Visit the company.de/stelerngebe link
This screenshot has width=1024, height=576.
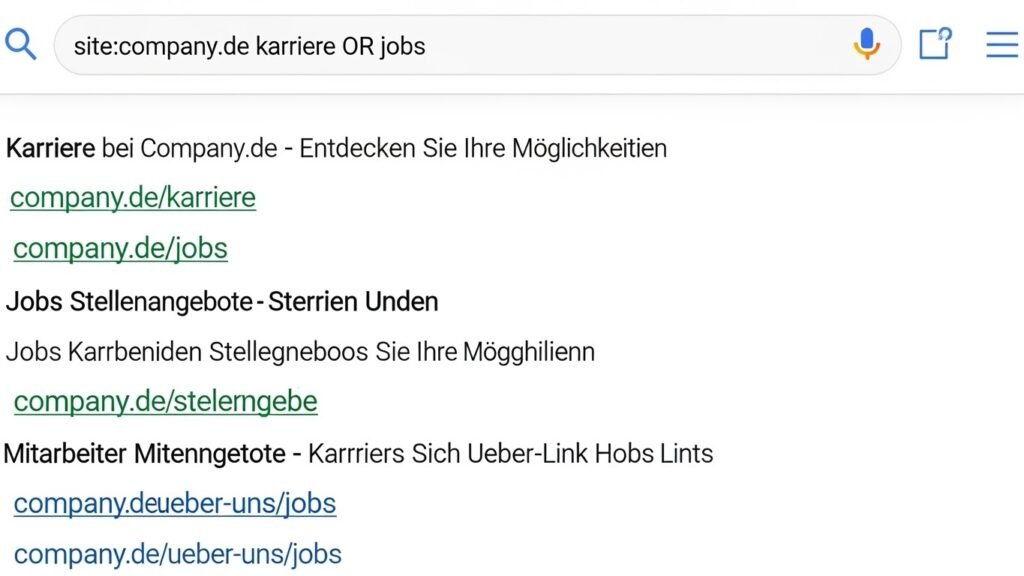(166, 401)
